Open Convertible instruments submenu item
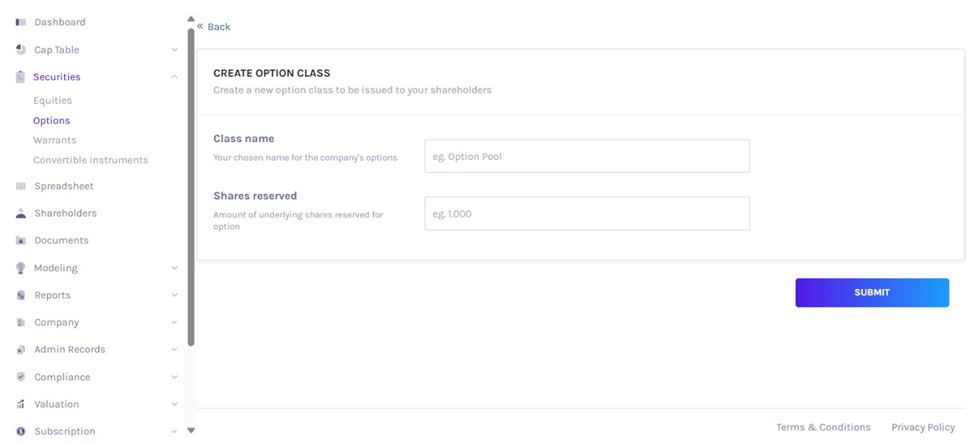The image size is (974, 444). click(90, 160)
